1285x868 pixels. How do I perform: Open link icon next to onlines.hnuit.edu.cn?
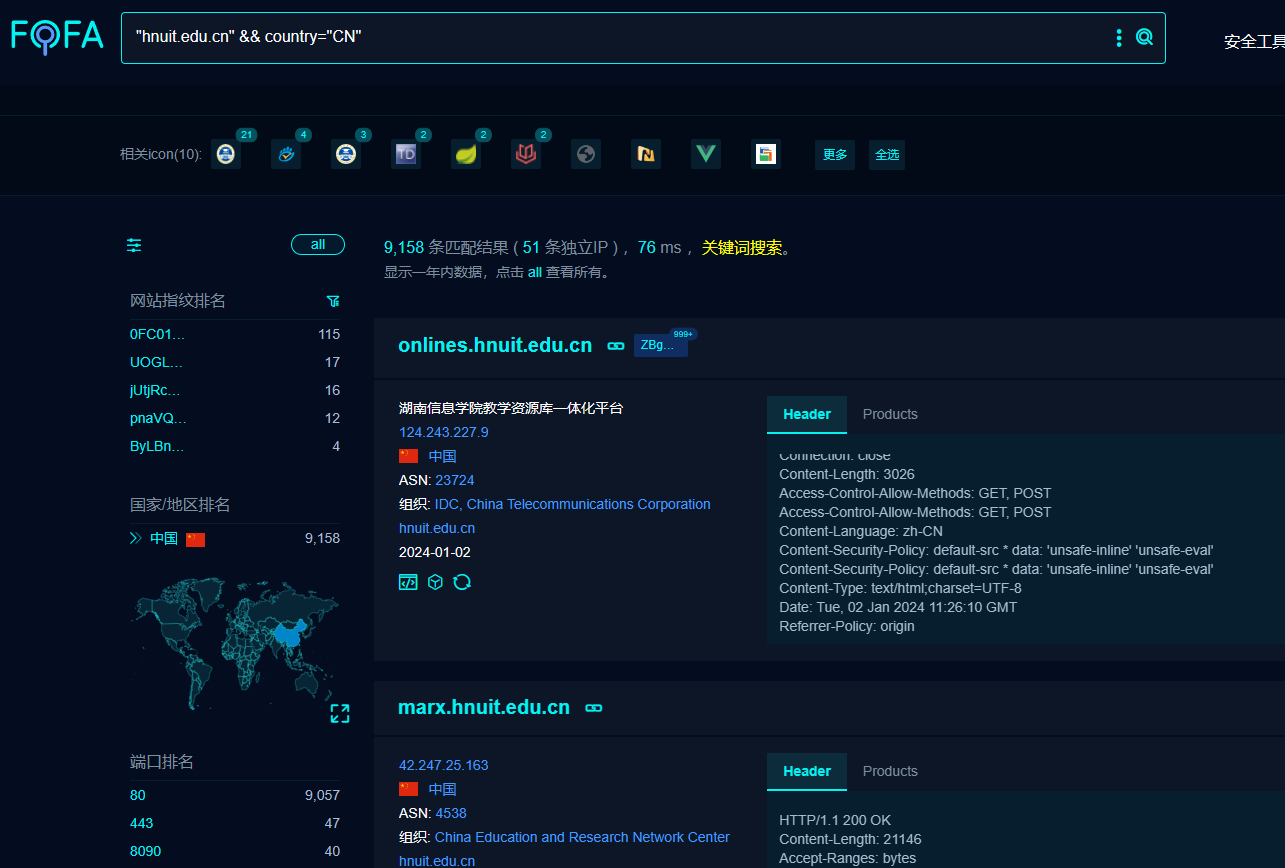coord(616,345)
